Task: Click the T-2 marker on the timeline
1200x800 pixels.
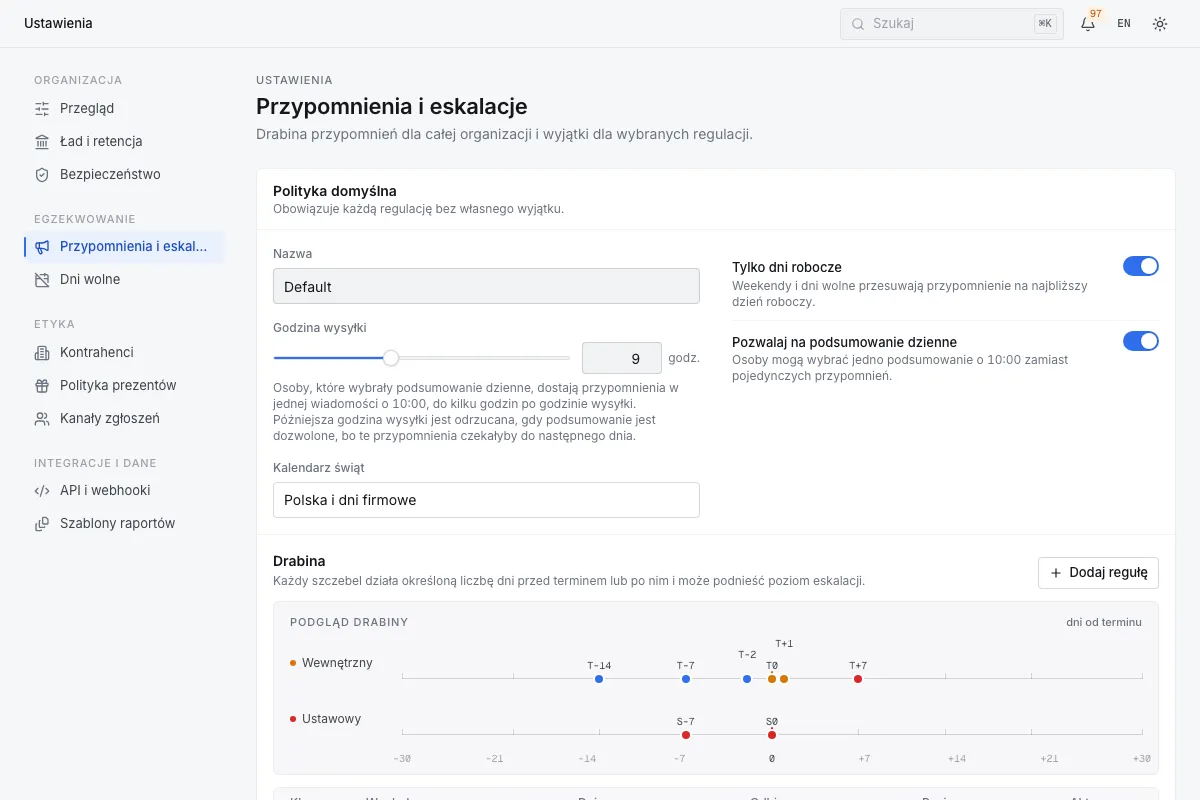Action: click(747, 679)
